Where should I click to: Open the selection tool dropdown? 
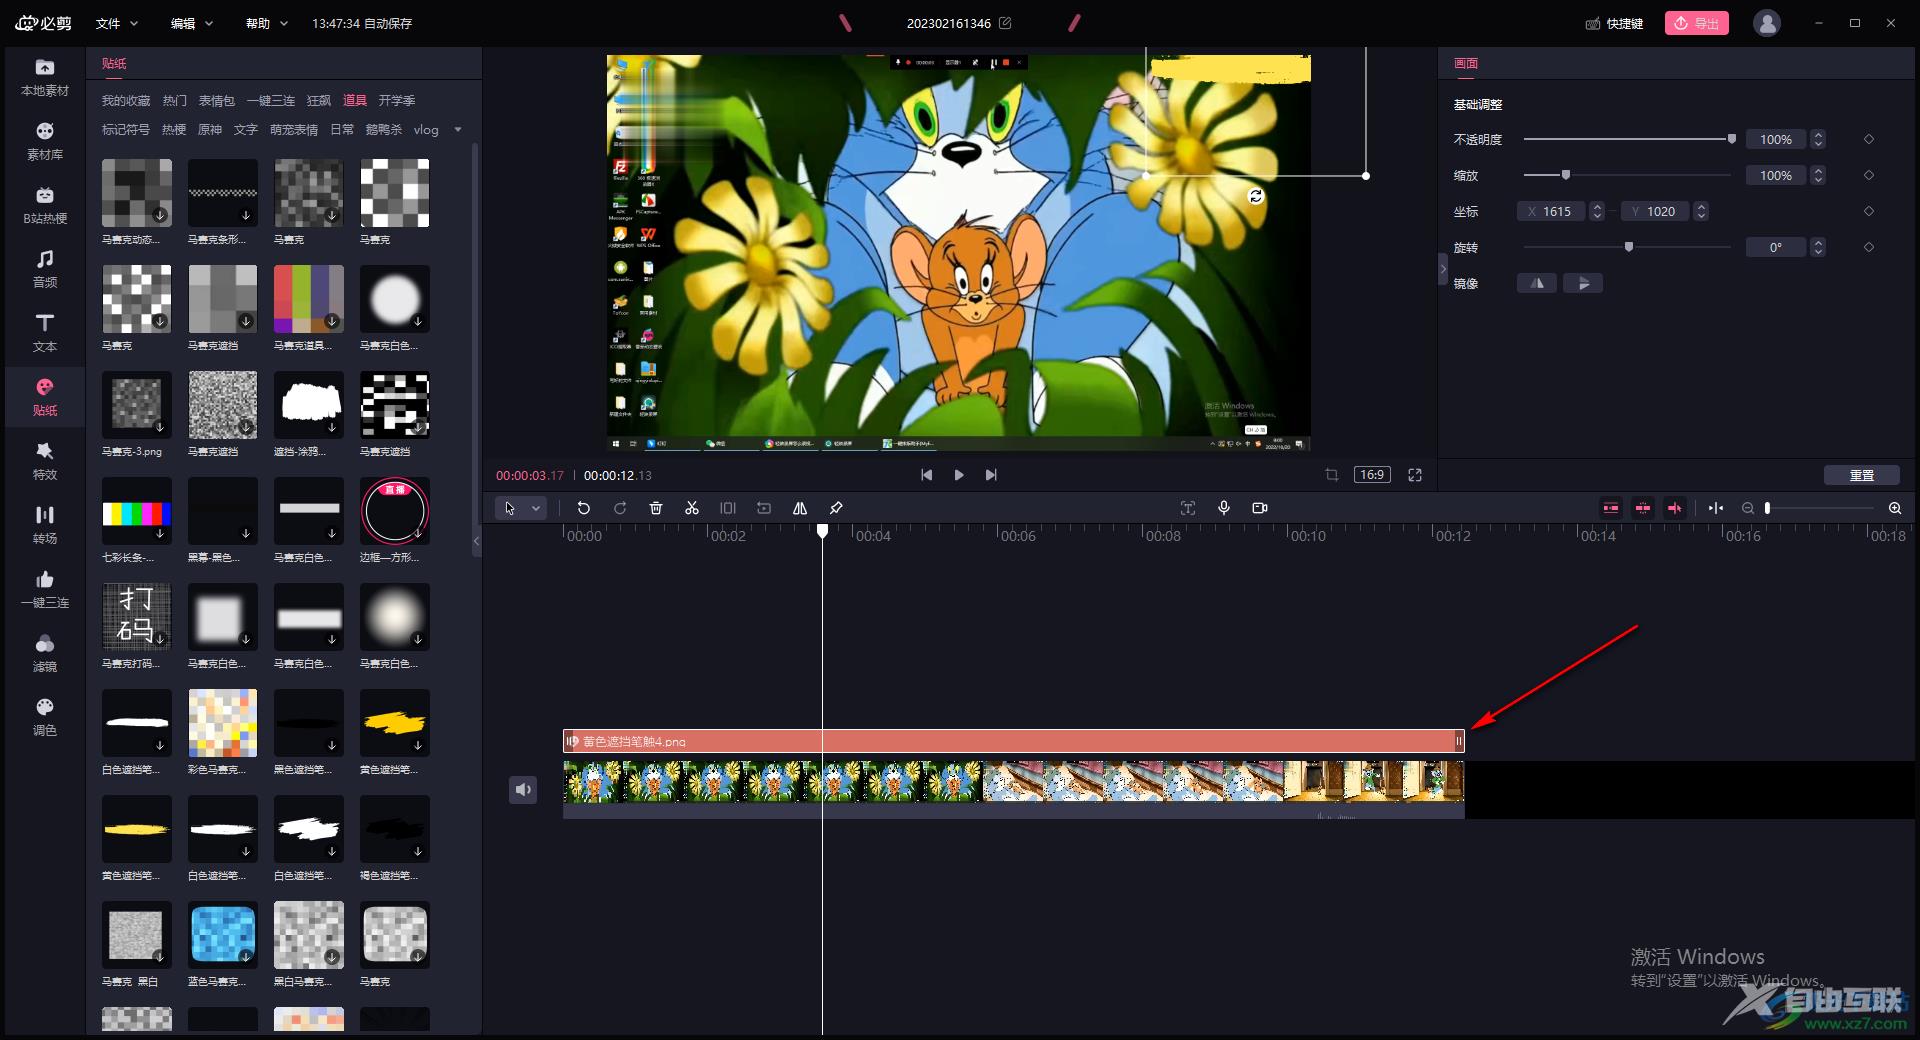536,508
